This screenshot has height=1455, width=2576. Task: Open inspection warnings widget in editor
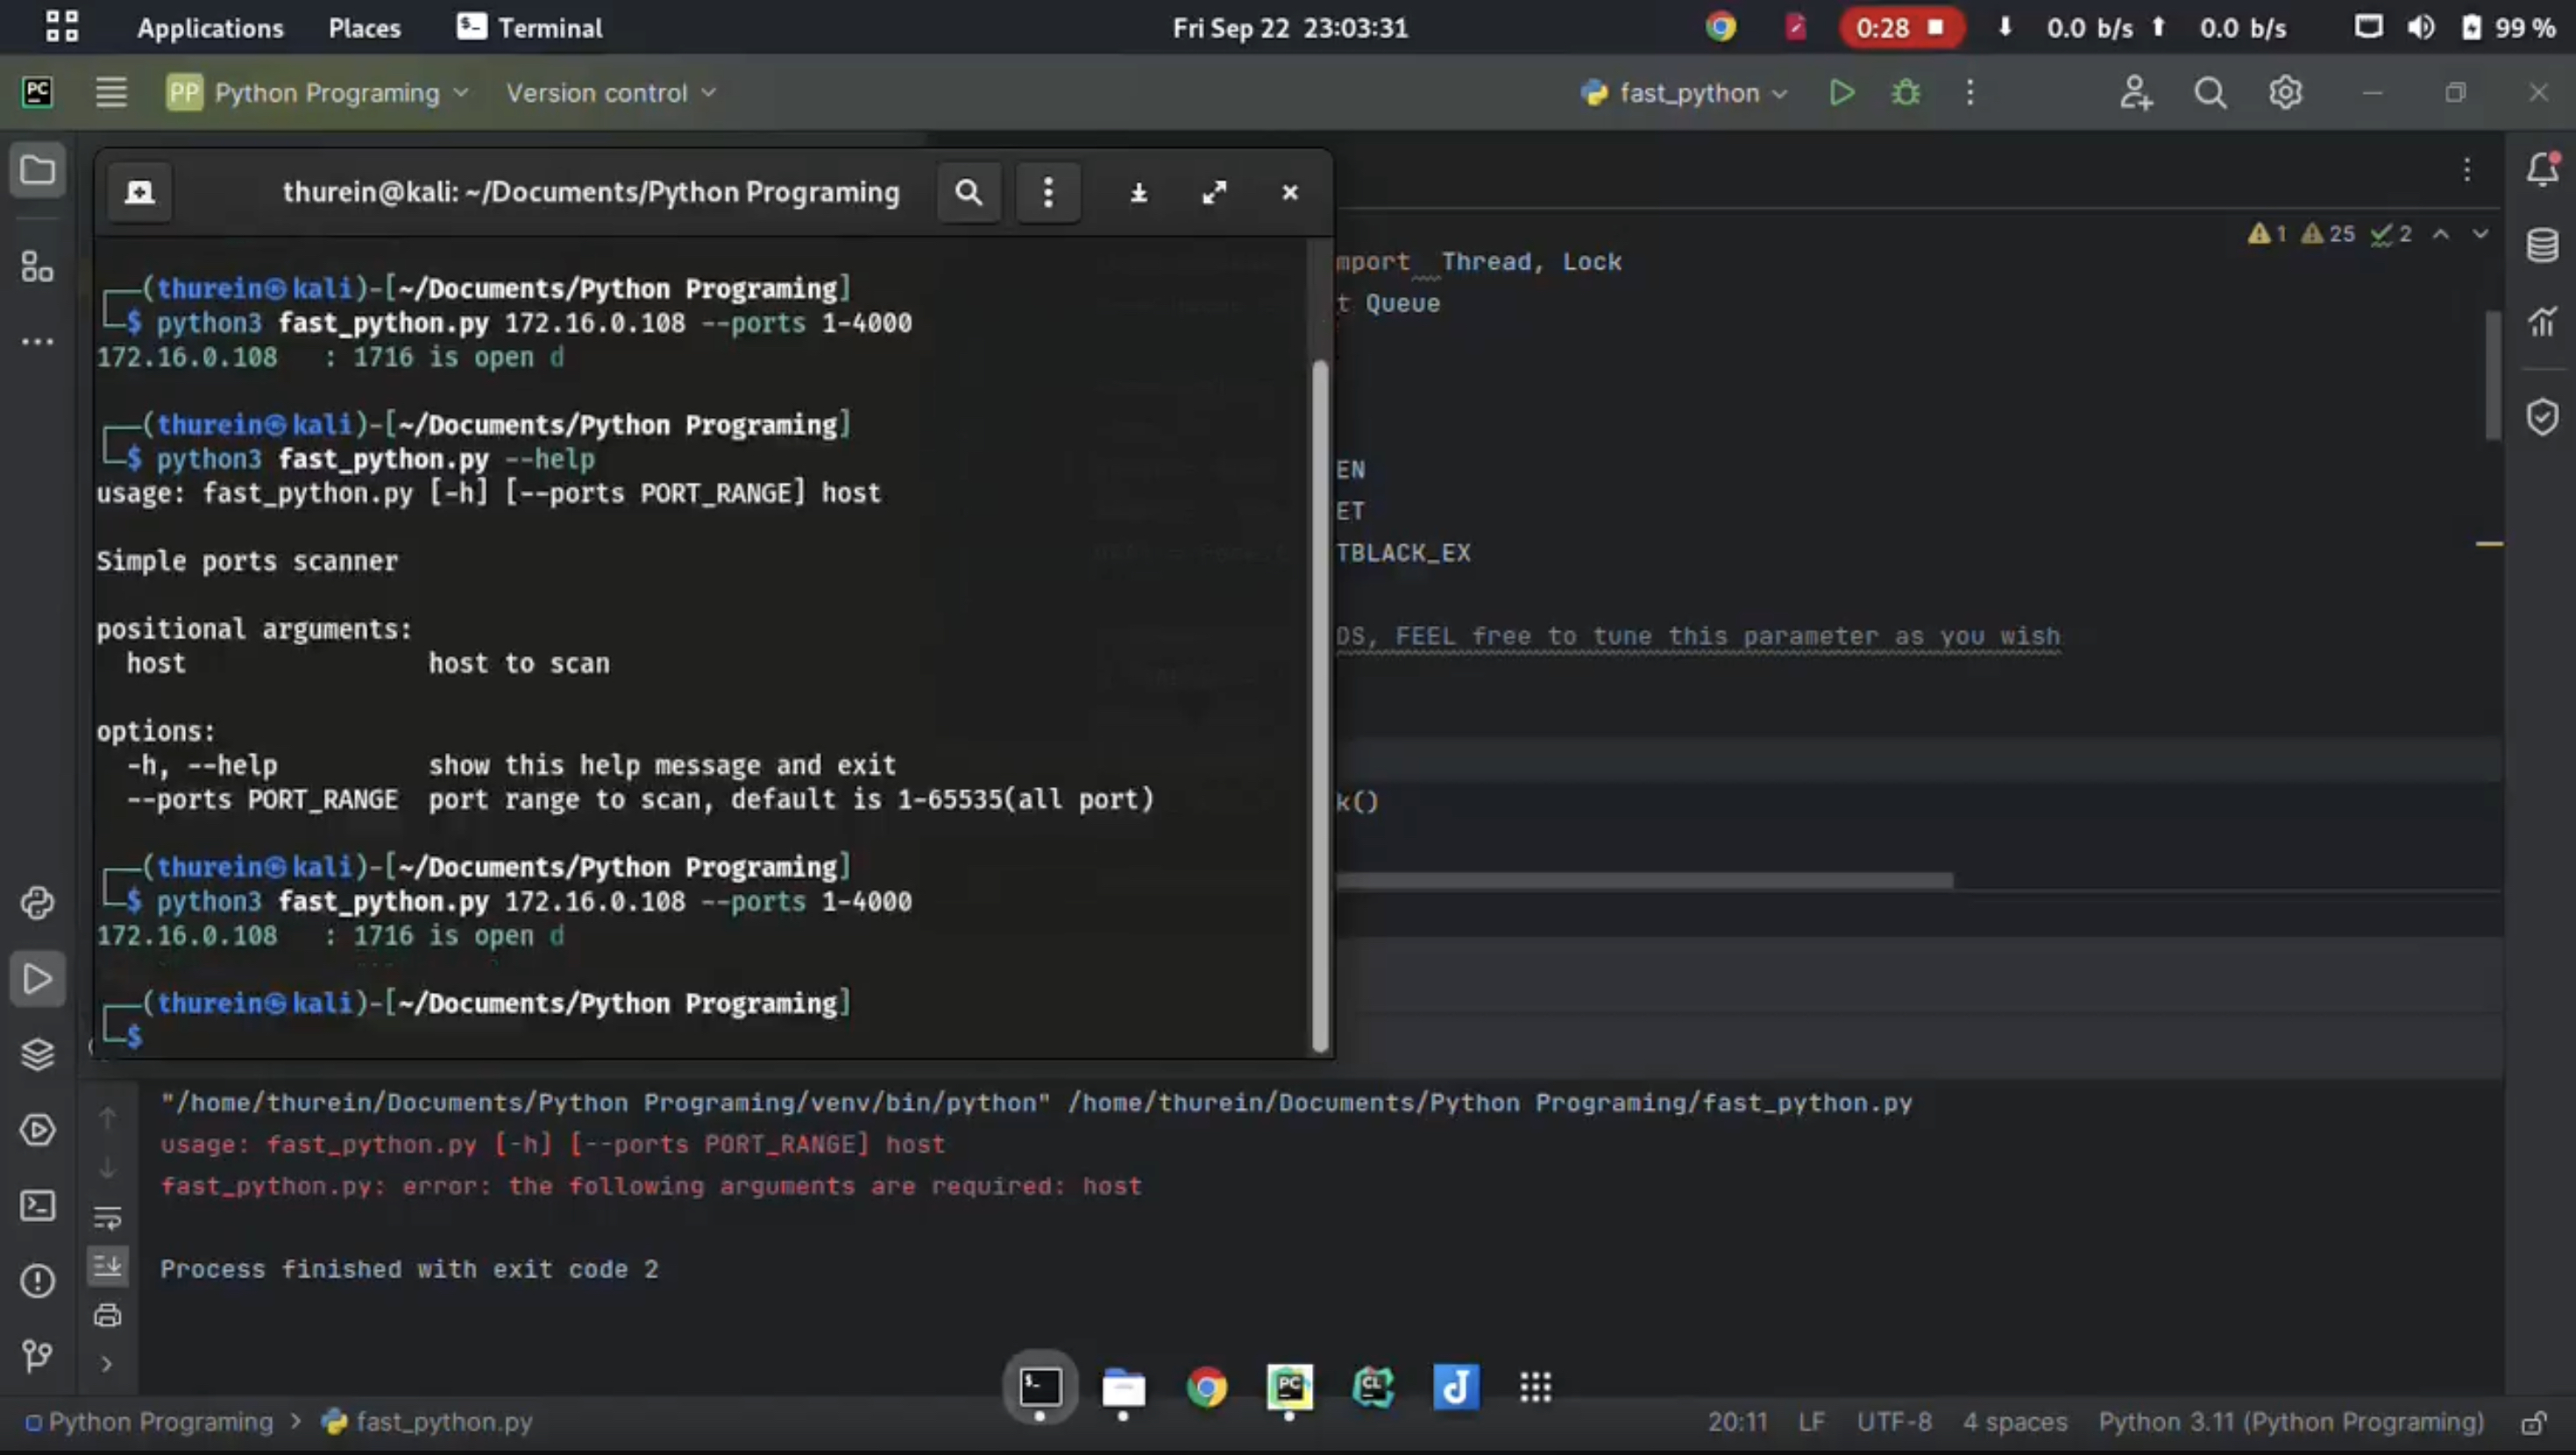pos(2330,234)
